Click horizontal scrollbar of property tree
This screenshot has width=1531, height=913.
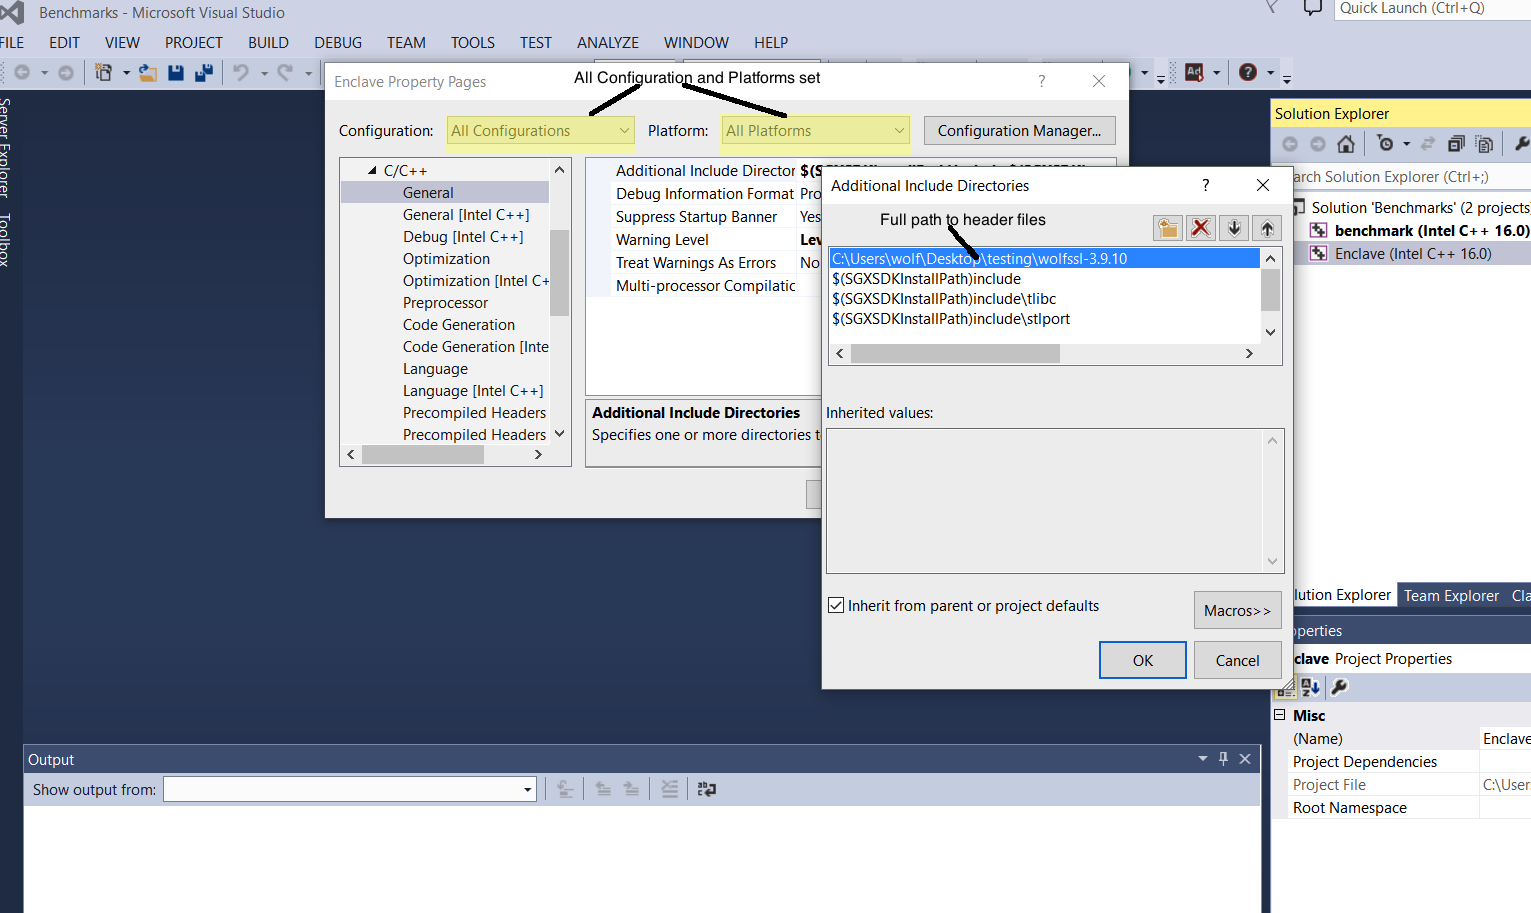pos(423,454)
